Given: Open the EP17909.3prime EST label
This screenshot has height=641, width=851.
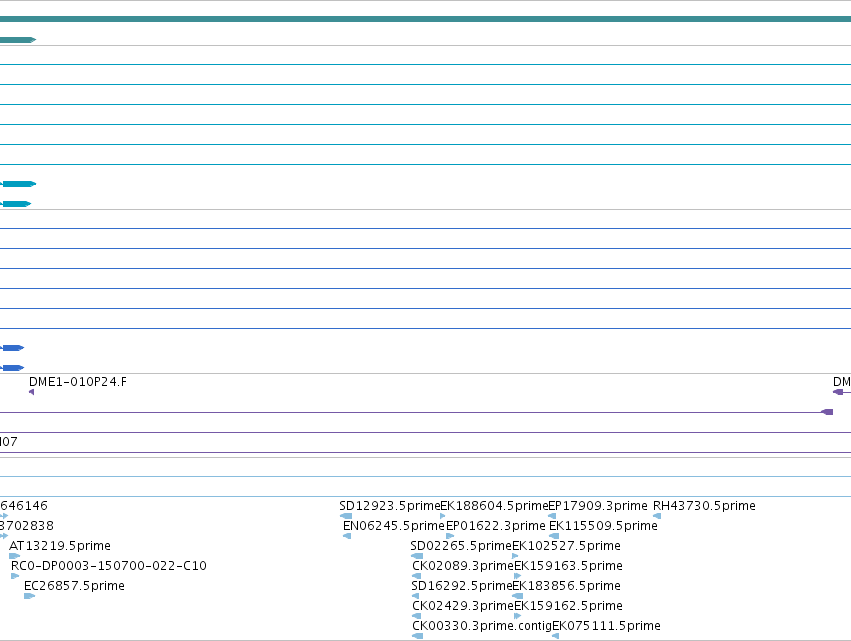Looking at the screenshot, I should point(598,506).
